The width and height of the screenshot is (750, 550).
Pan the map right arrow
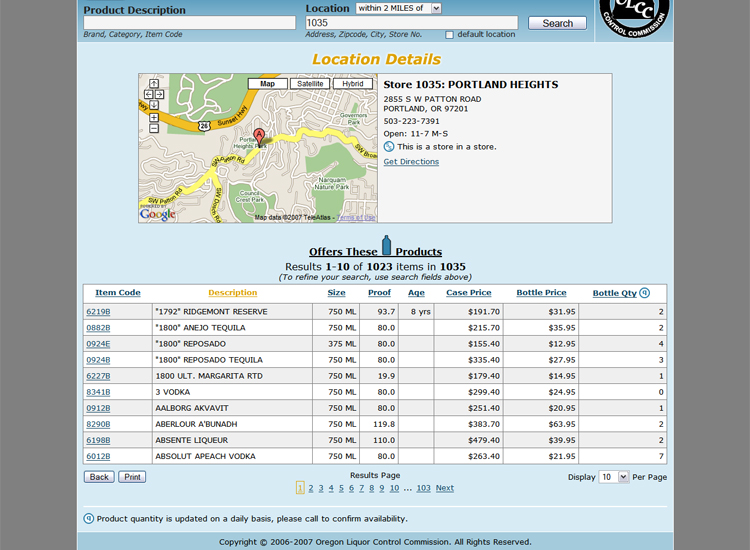coord(159,95)
